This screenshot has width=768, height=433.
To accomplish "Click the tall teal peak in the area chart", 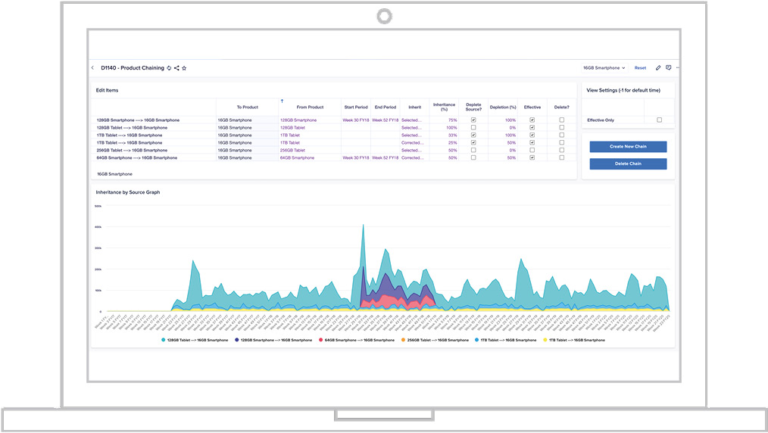I will click(363, 245).
